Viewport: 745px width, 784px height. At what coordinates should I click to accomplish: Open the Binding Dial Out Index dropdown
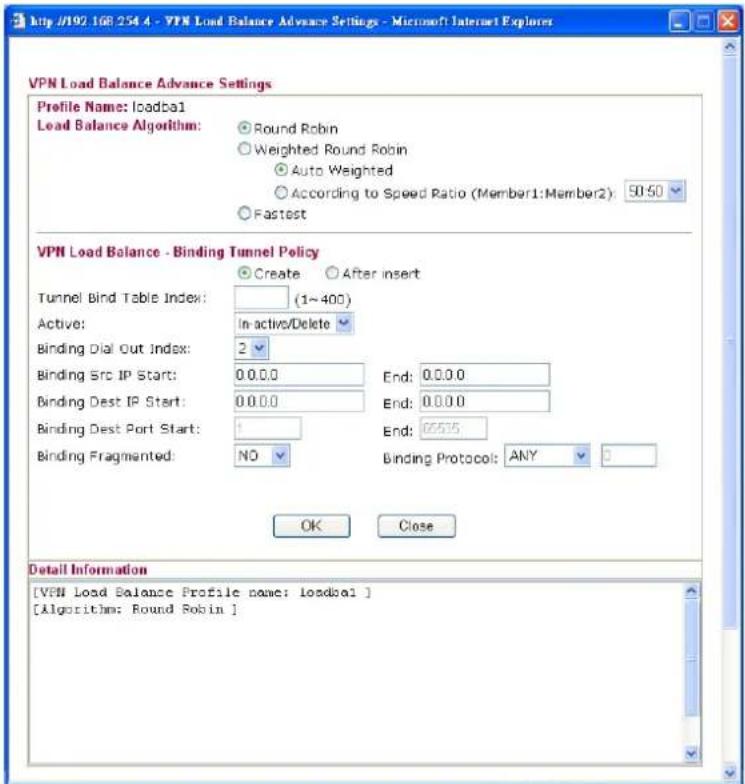coord(252,348)
